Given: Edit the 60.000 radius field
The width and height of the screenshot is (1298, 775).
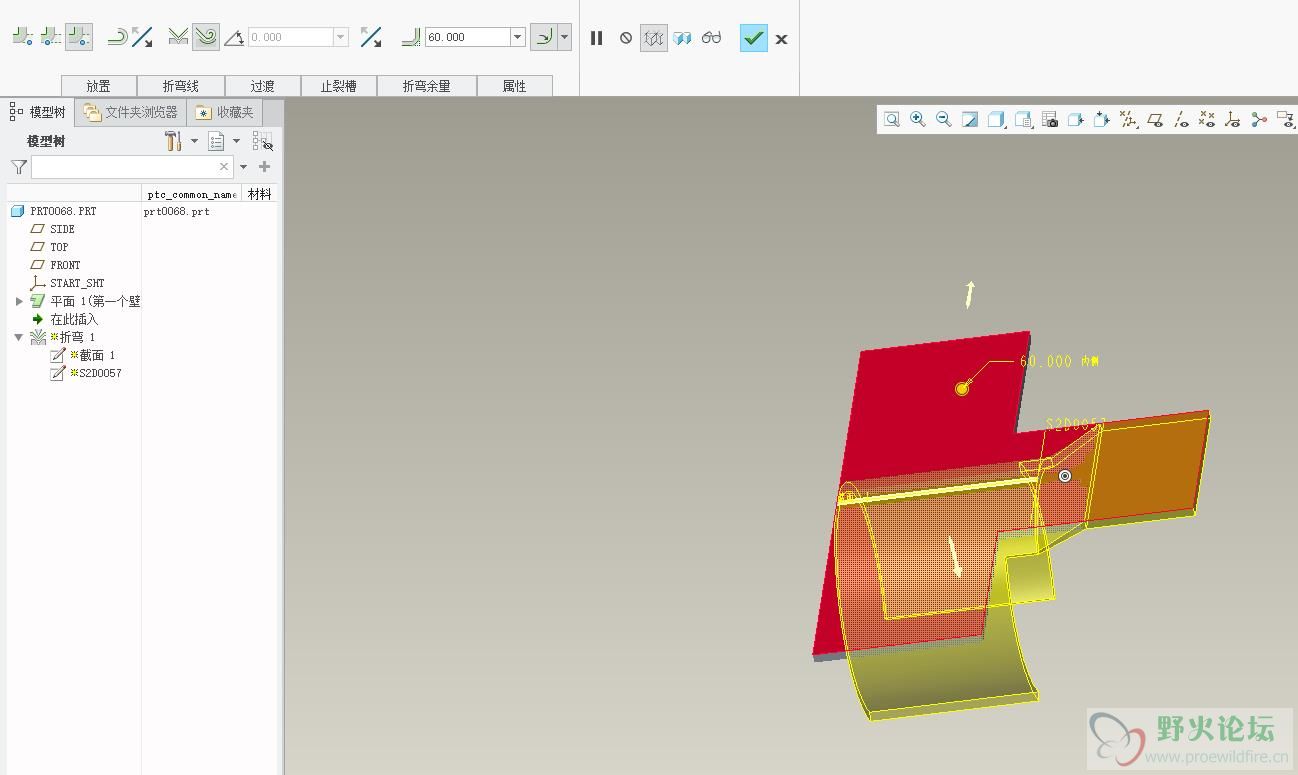Looking at the screenshot, I should [467, 37].
